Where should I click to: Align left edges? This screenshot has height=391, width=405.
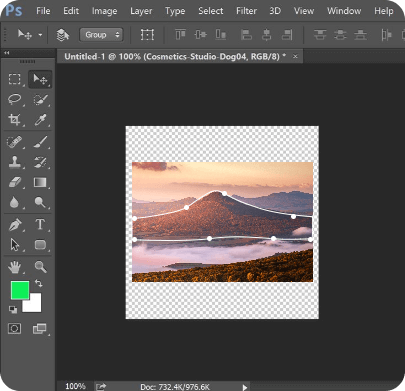pos(246,35)
